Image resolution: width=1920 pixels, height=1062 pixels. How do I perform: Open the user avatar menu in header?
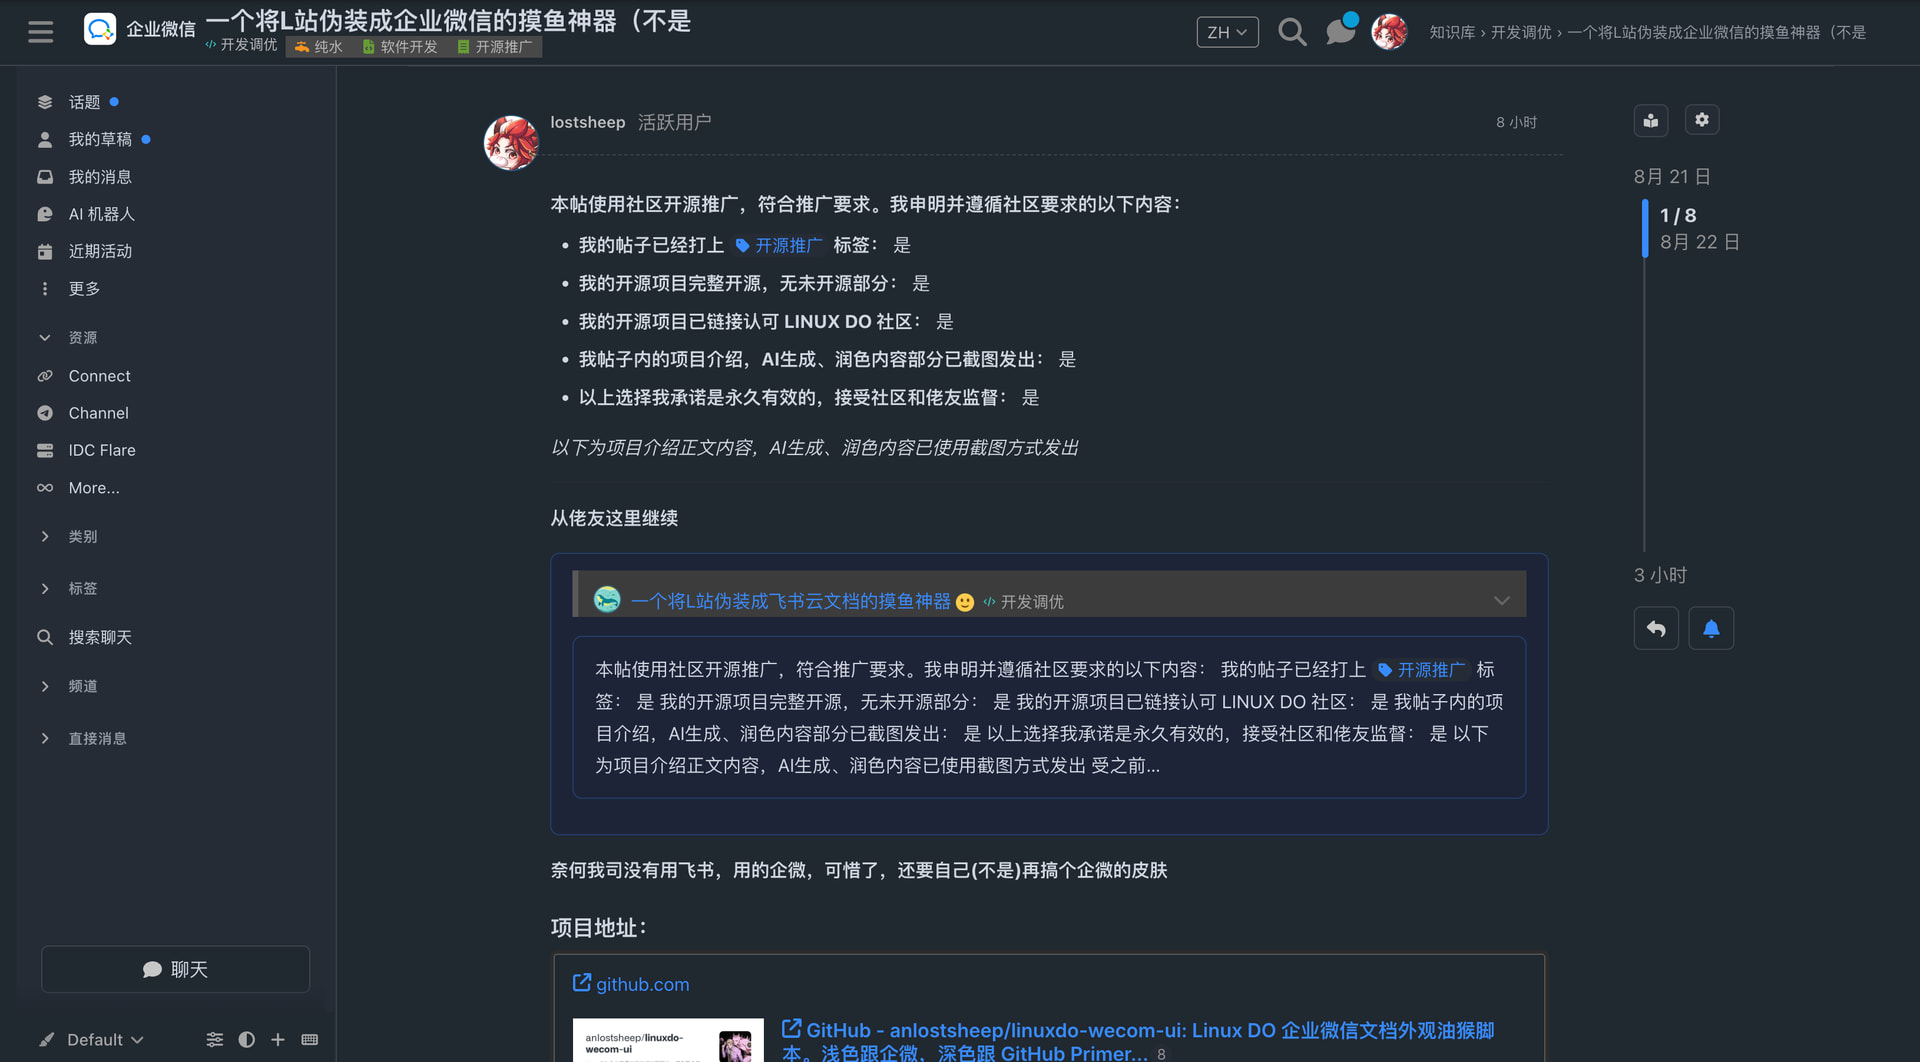click(x=1389, y=32)
